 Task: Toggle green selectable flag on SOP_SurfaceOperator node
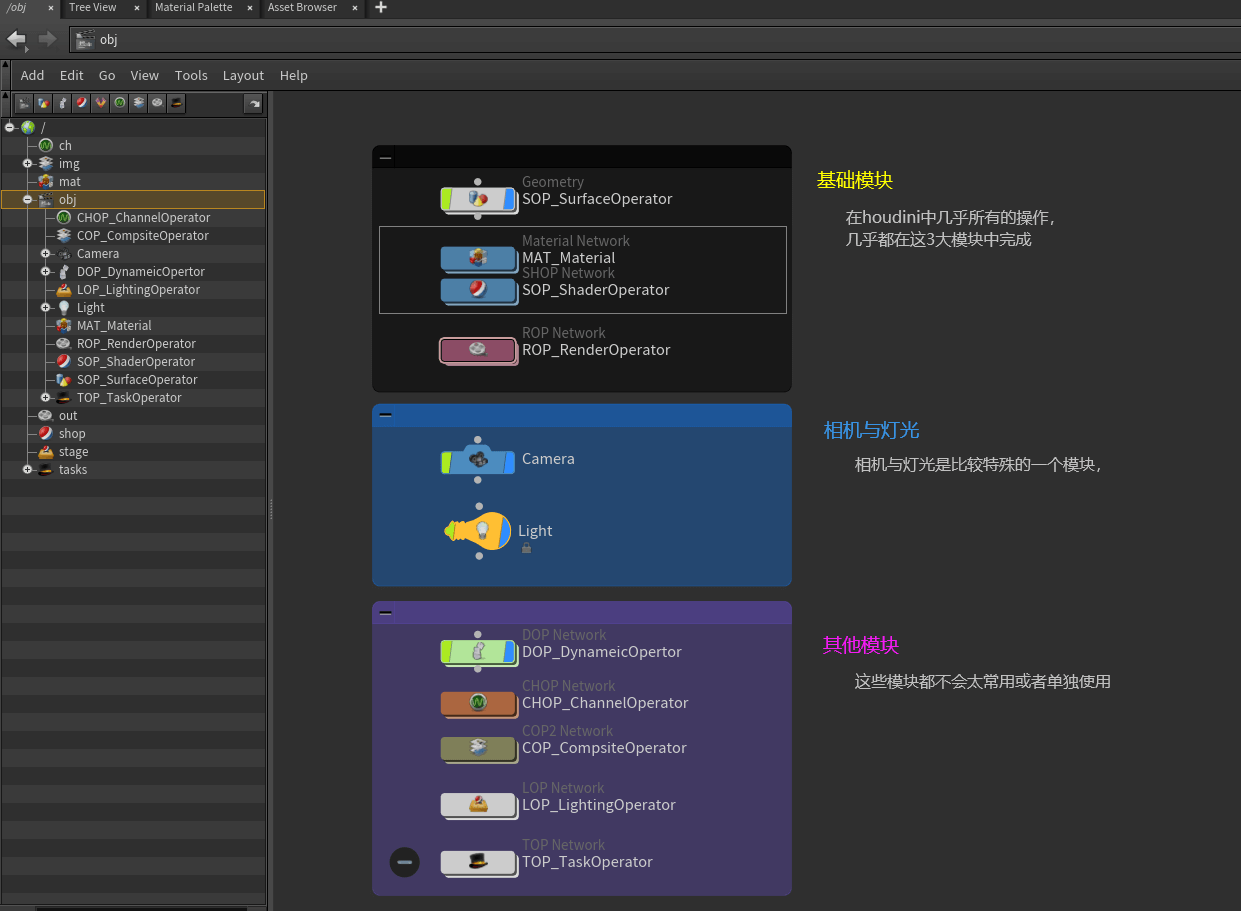pos(447,199)
